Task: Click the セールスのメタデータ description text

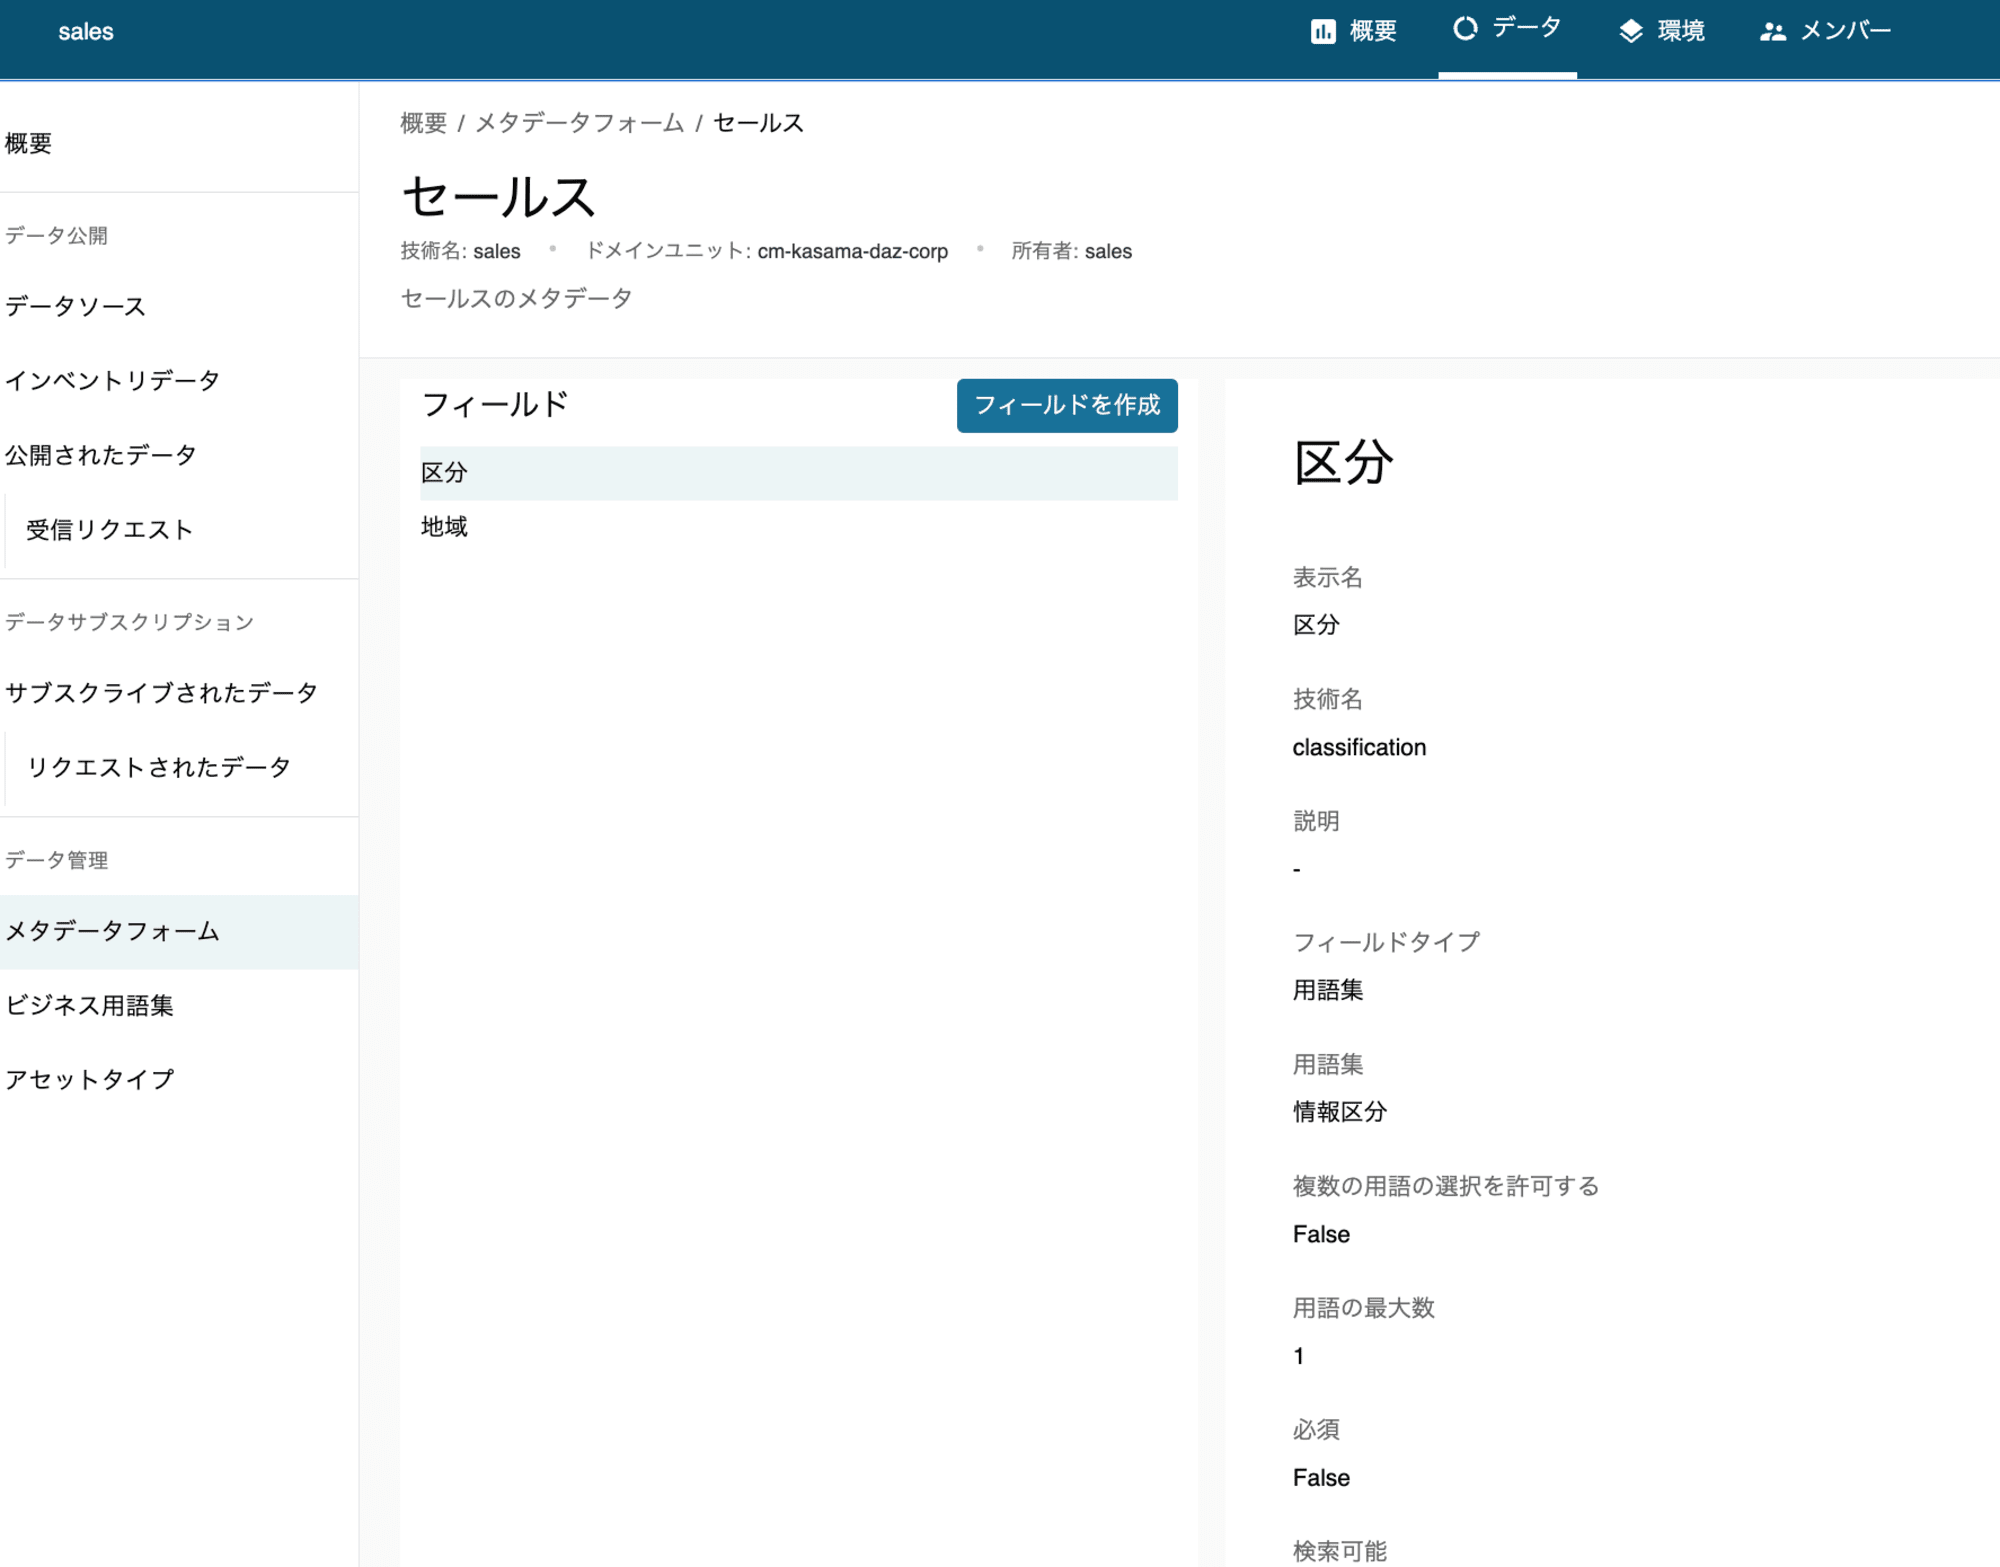Action: (x=516, y=298)
